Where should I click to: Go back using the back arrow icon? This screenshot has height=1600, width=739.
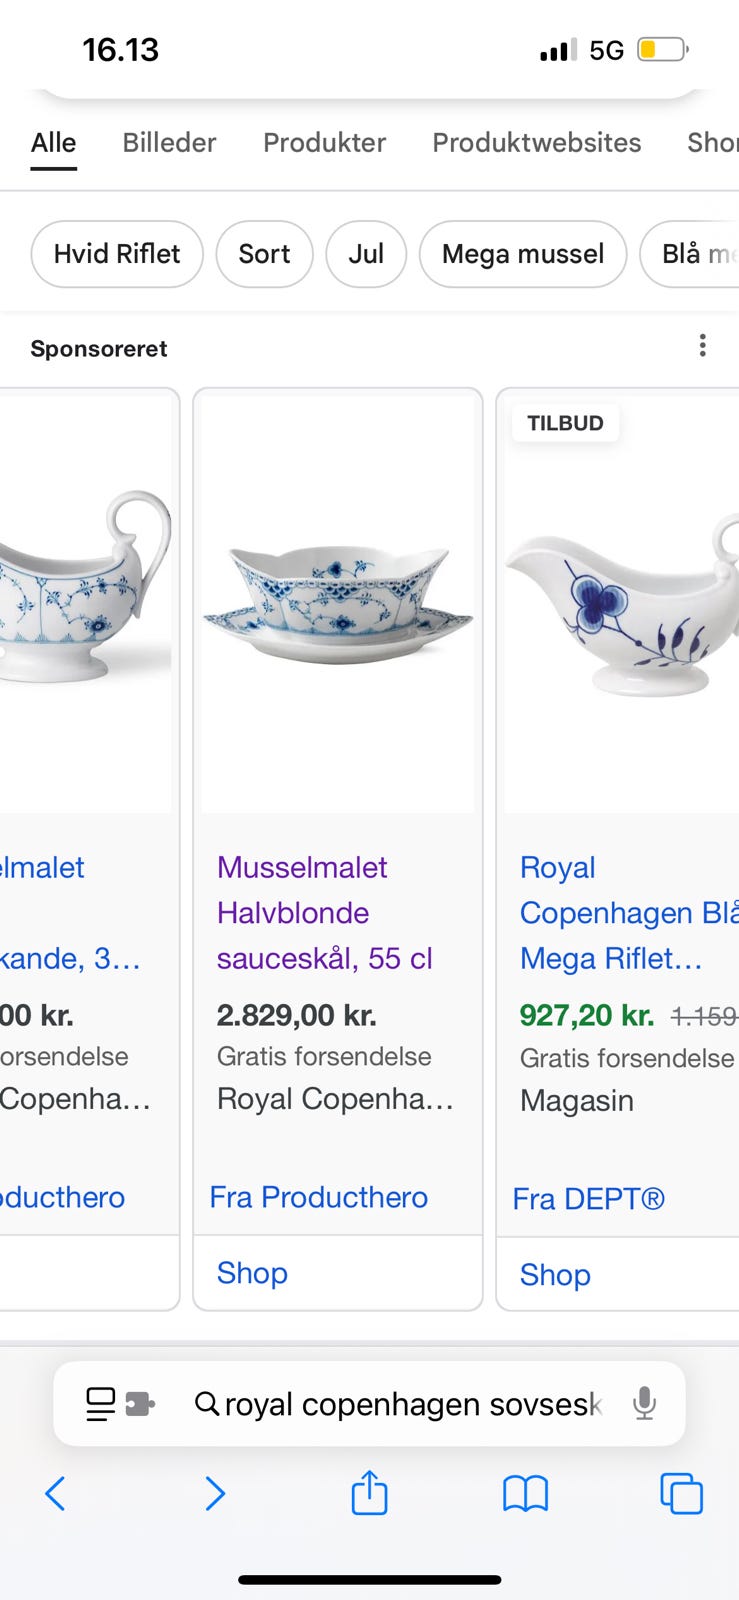[54, 1495]
